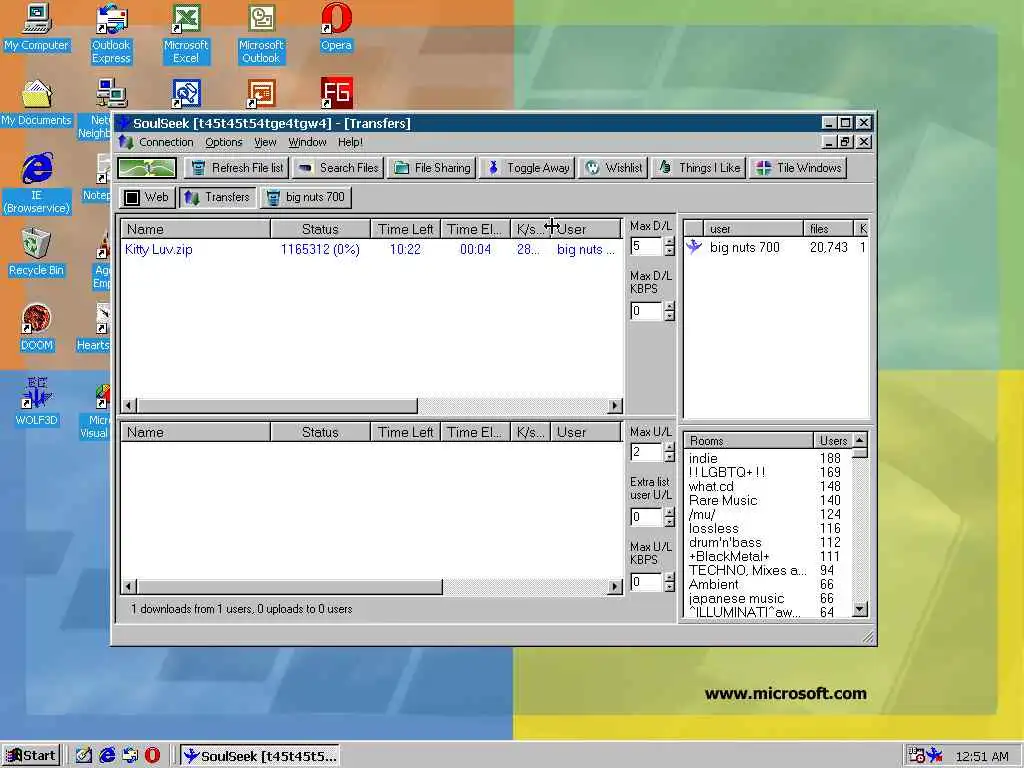Adjust Max U/L KBPS spinner
Image resolution: width=1024 pixels, height=768 pixels.
pos(669,583)
